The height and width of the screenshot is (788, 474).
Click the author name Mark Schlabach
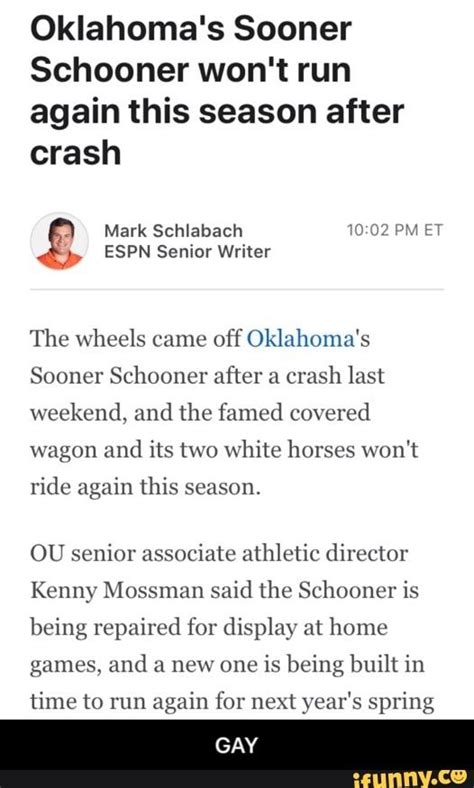pos(173,230)
